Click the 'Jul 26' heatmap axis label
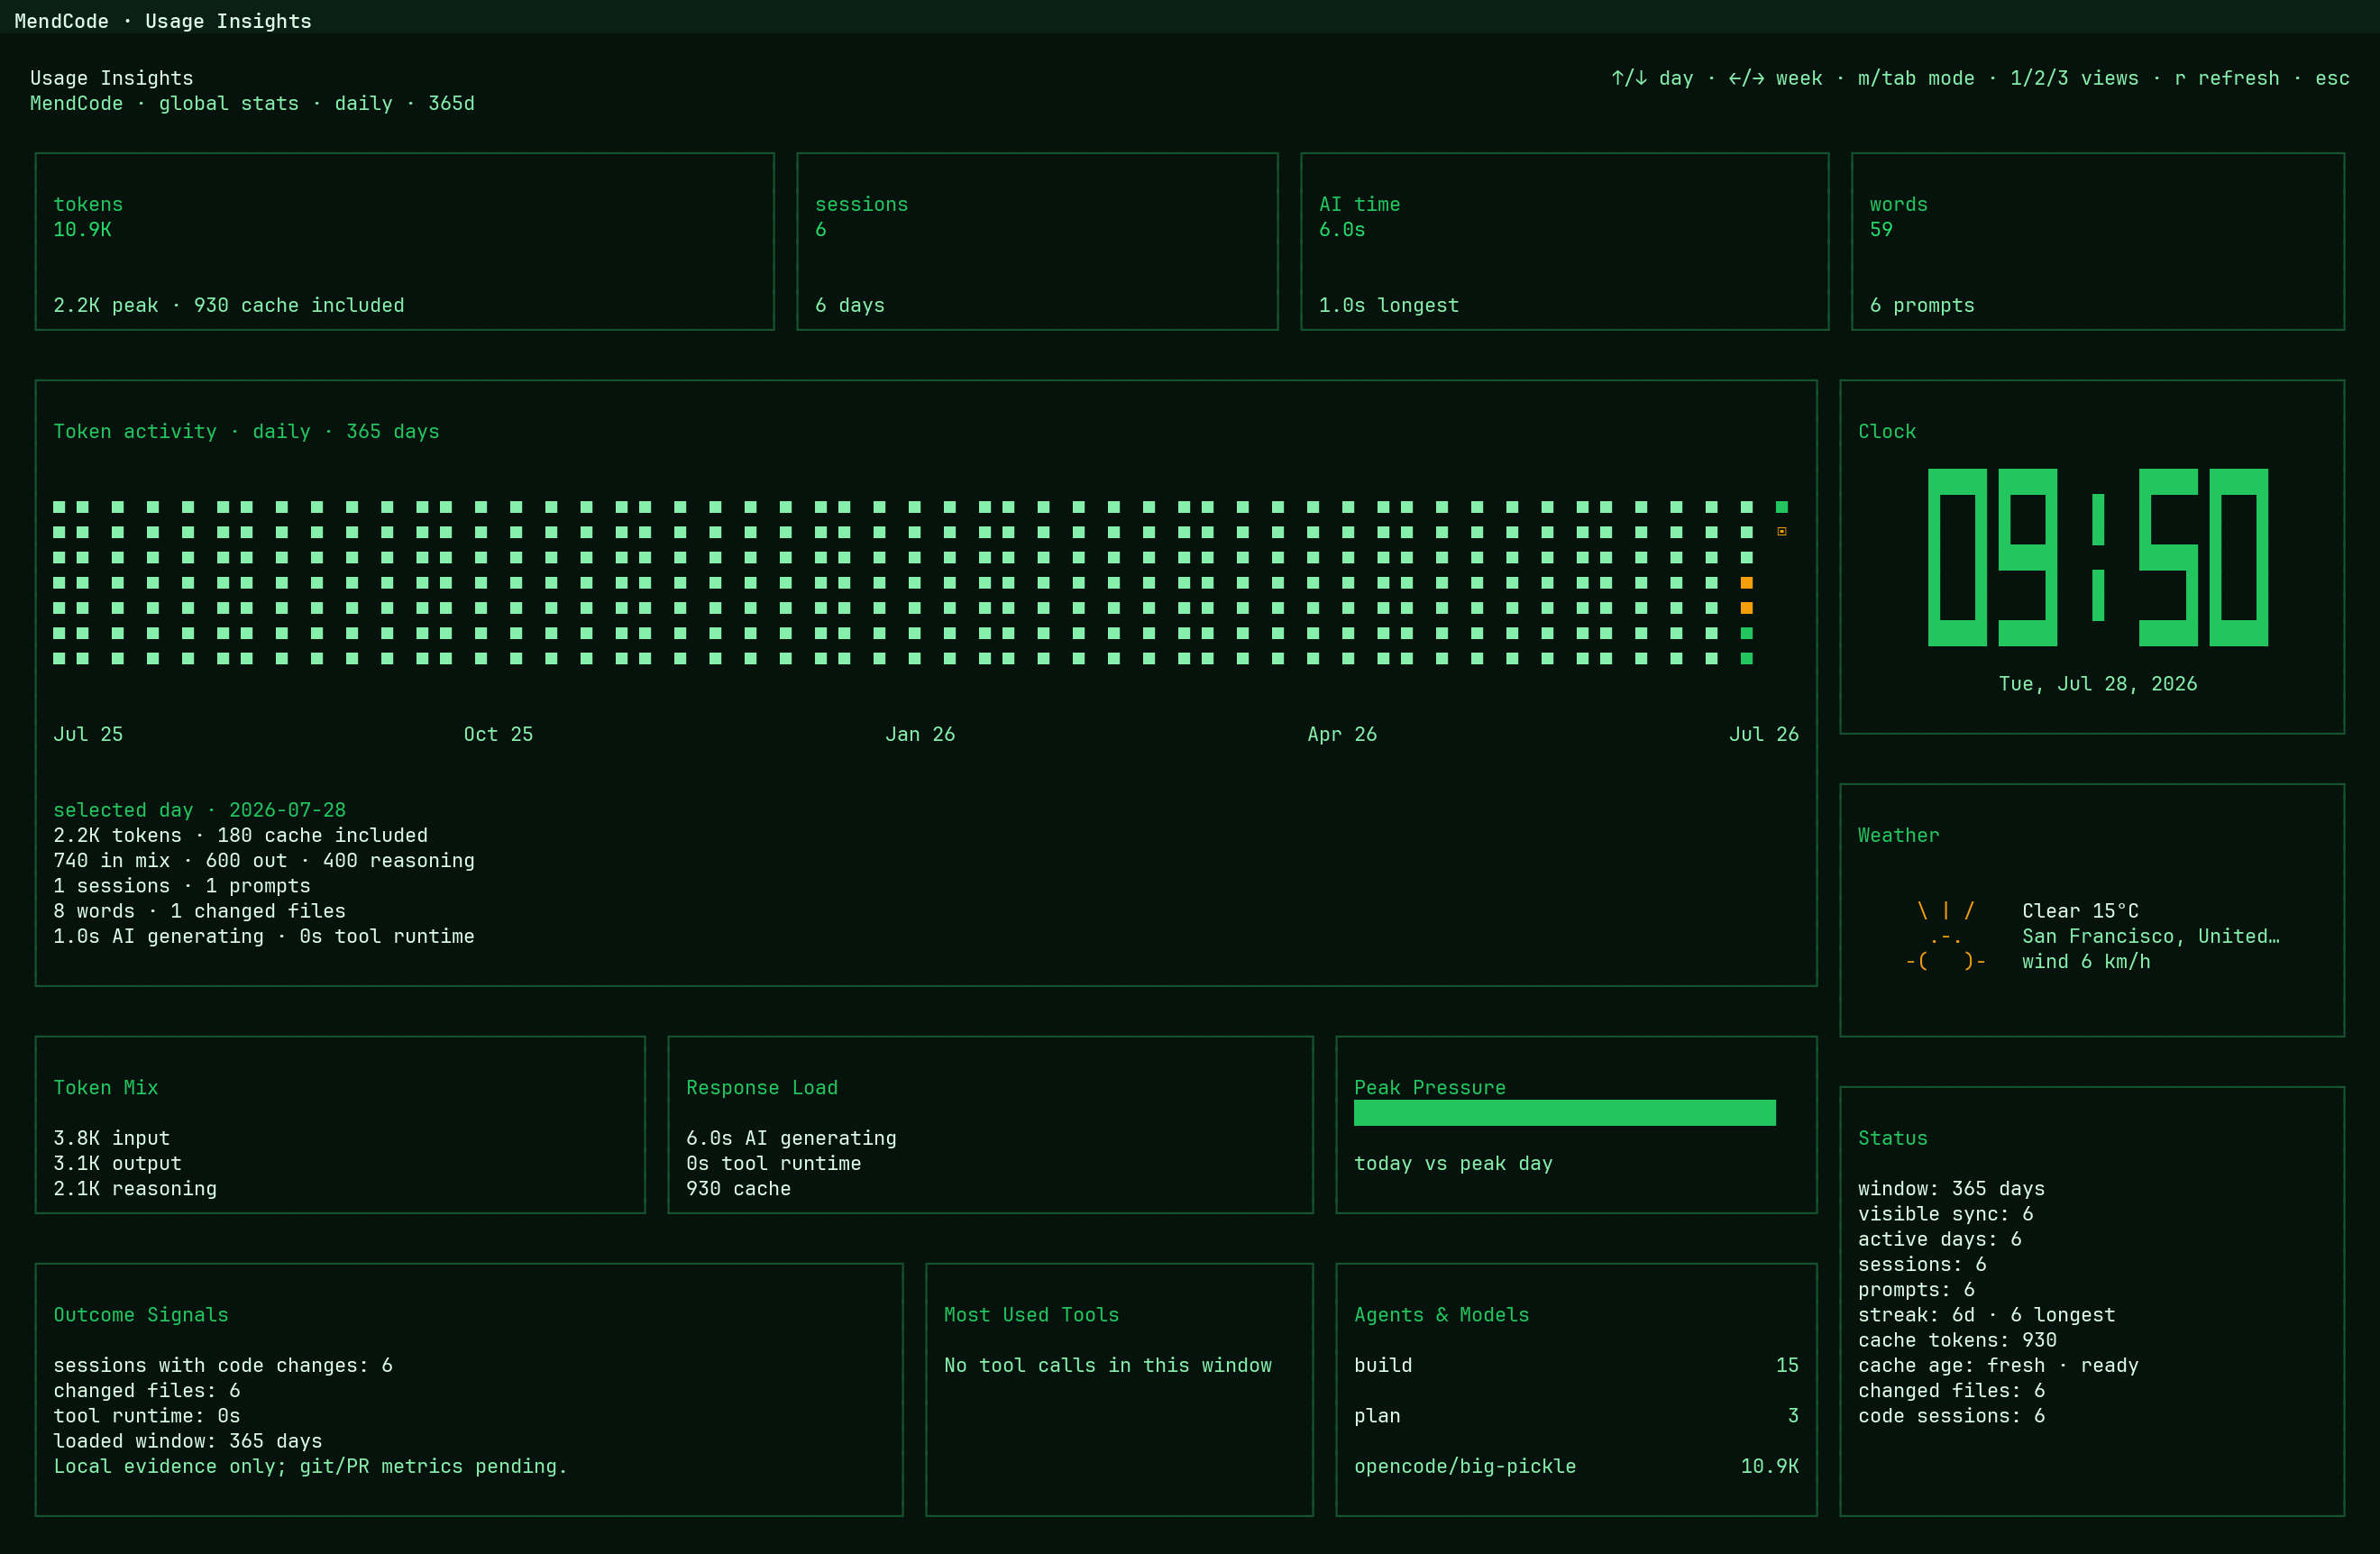The width and height of the screenshot is (2380, 1554). 1764,734
